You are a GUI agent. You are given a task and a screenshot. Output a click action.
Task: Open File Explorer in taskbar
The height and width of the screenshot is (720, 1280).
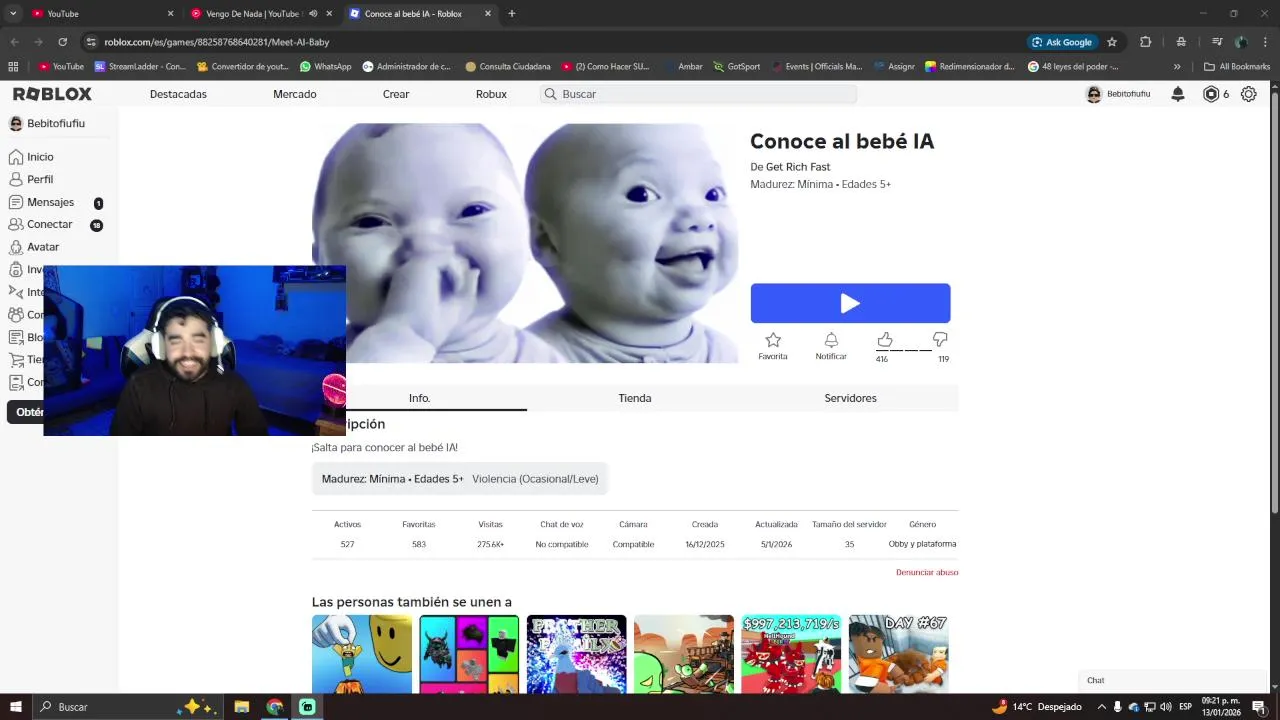(x=241, y=707)
